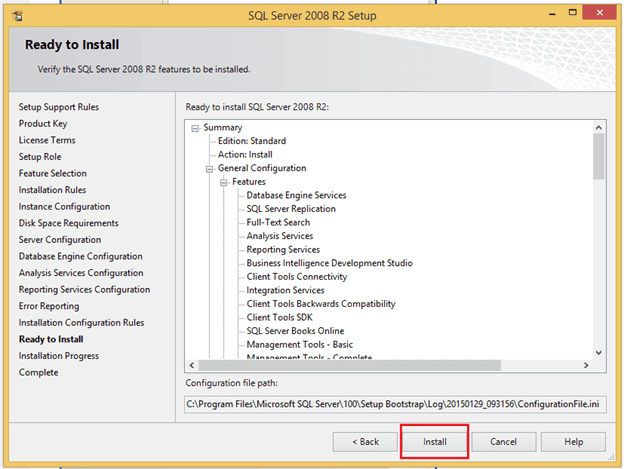The width and height of the screenshot is (624, 469).
Task: Select Instance Configuration step
Action: [x=64, y=206]
